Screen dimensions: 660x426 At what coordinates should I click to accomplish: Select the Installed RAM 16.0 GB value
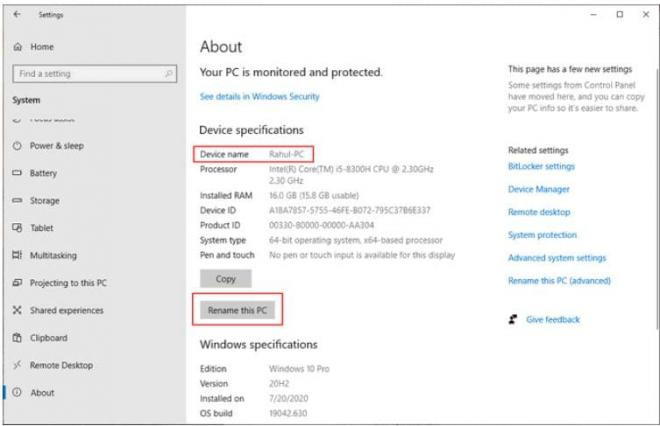314,195
